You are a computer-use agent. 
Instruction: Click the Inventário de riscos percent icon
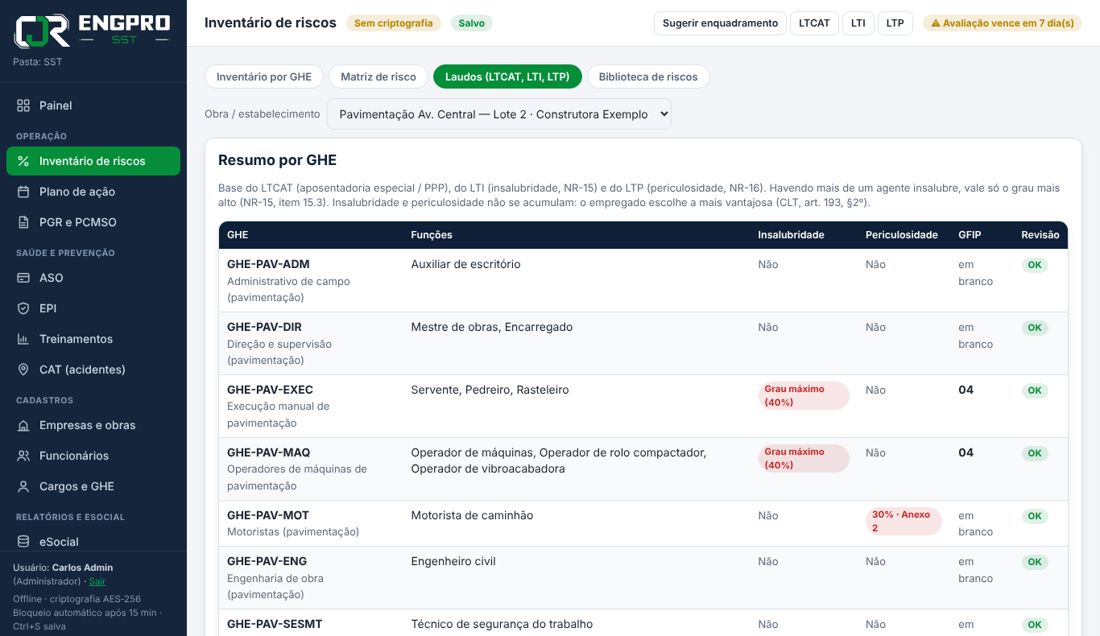click(x=23, y=161)
